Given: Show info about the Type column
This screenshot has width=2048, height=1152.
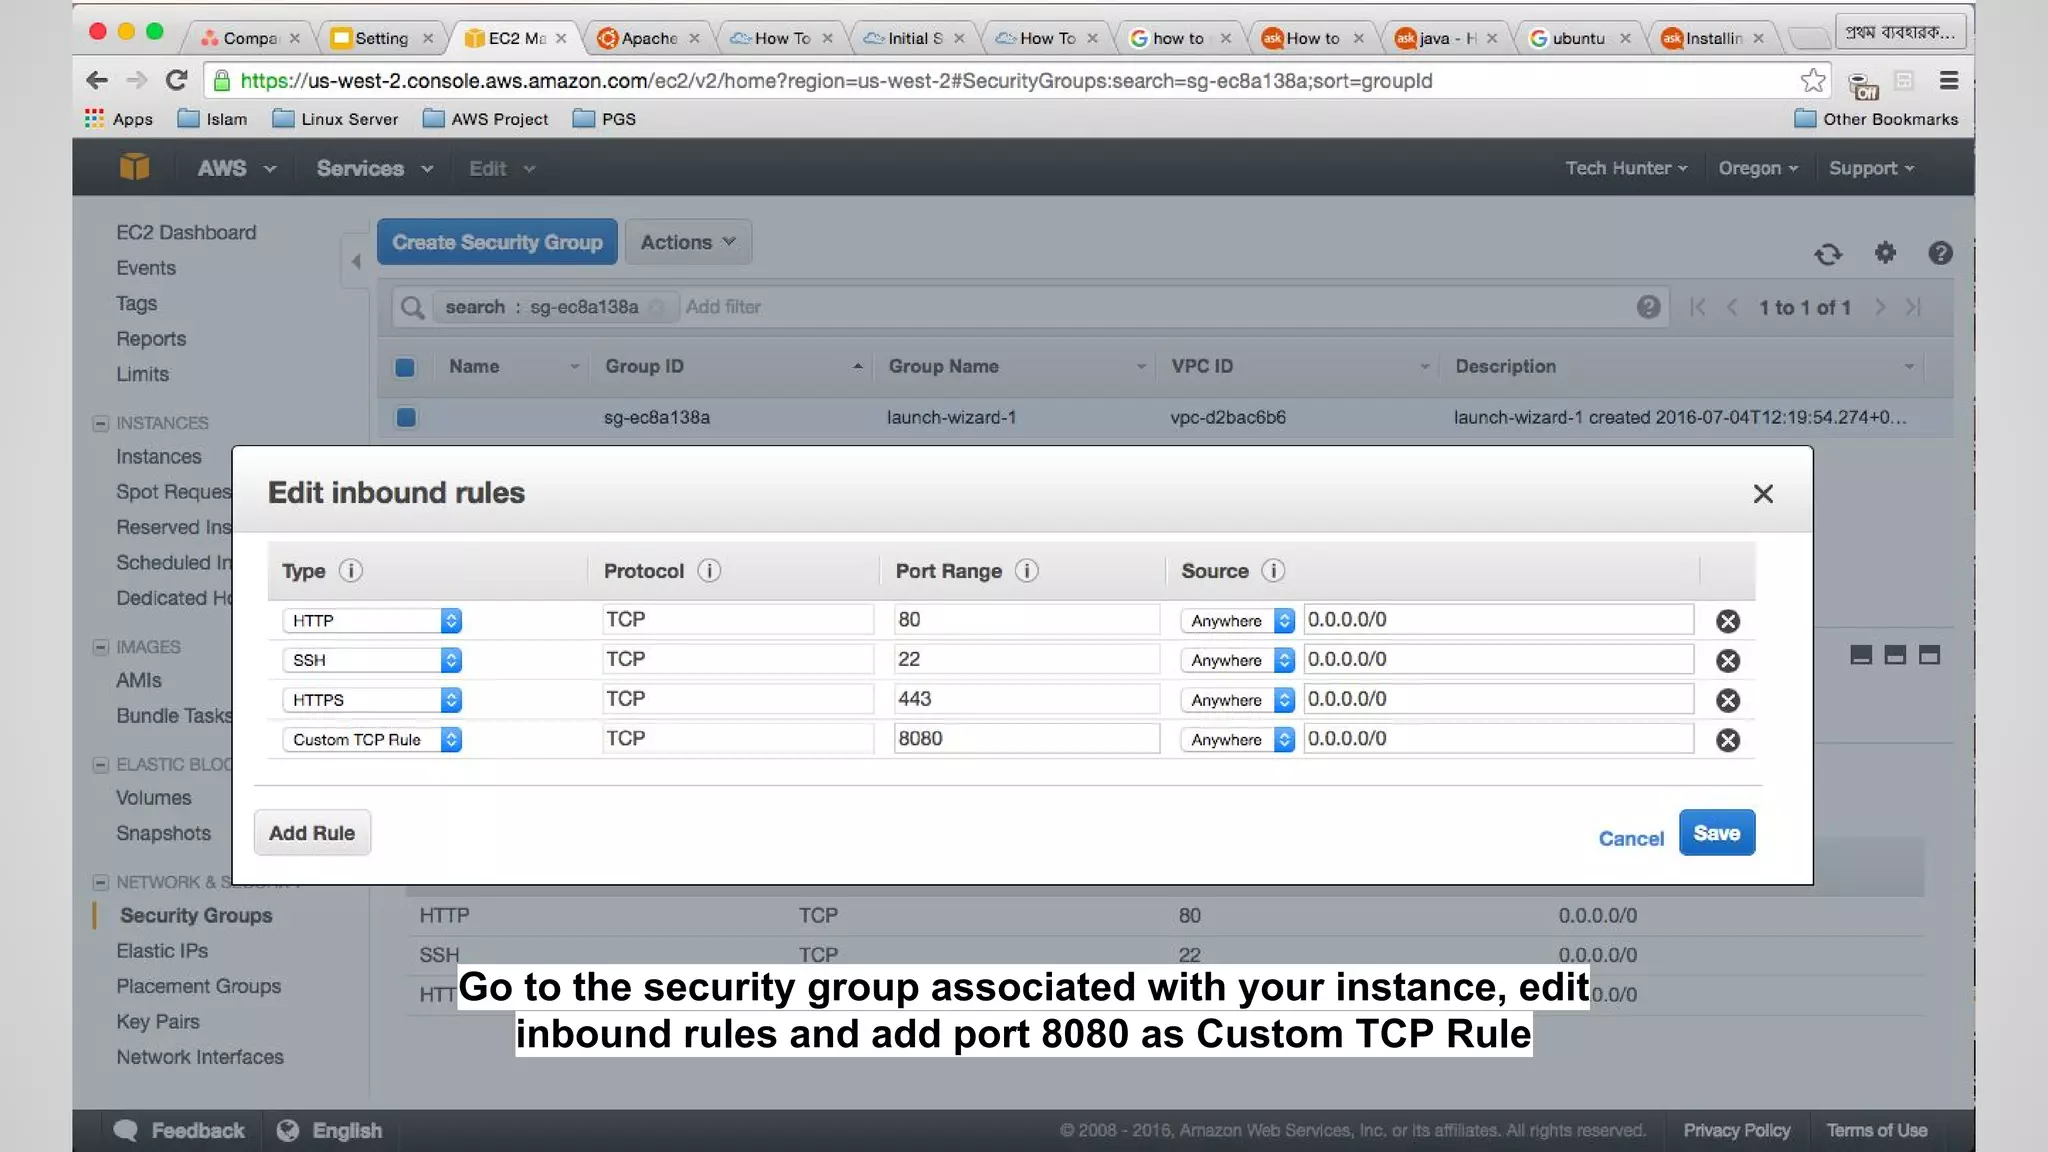Looking at the screenshot, I should (x=350, y=570).
